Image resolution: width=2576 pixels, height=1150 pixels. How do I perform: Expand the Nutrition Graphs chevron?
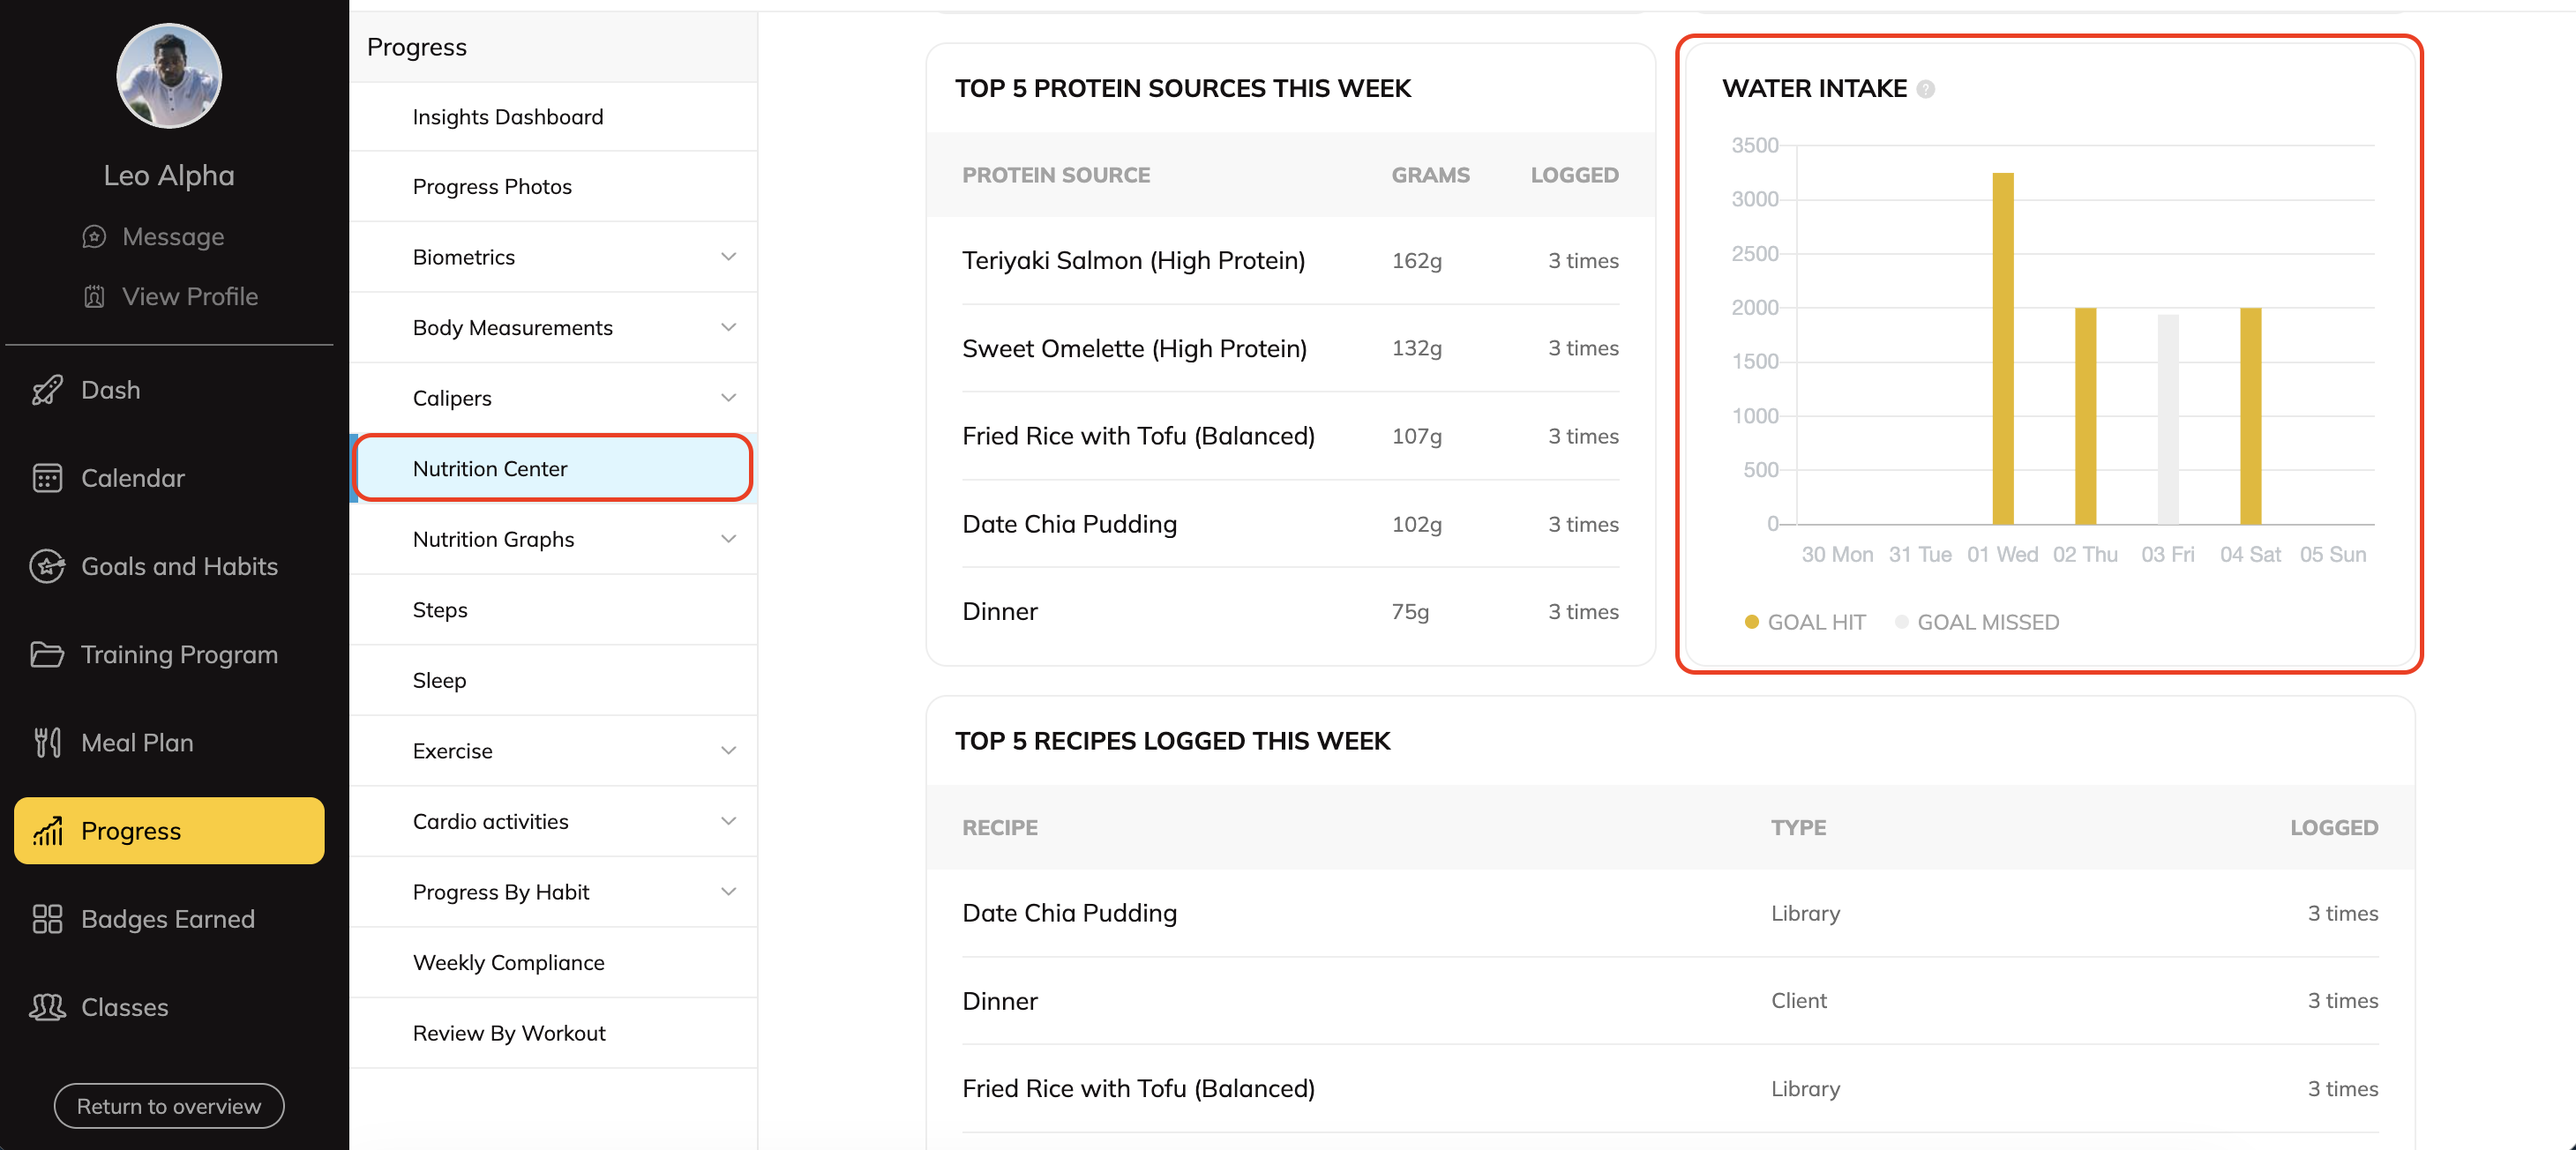tap(728, 539)
